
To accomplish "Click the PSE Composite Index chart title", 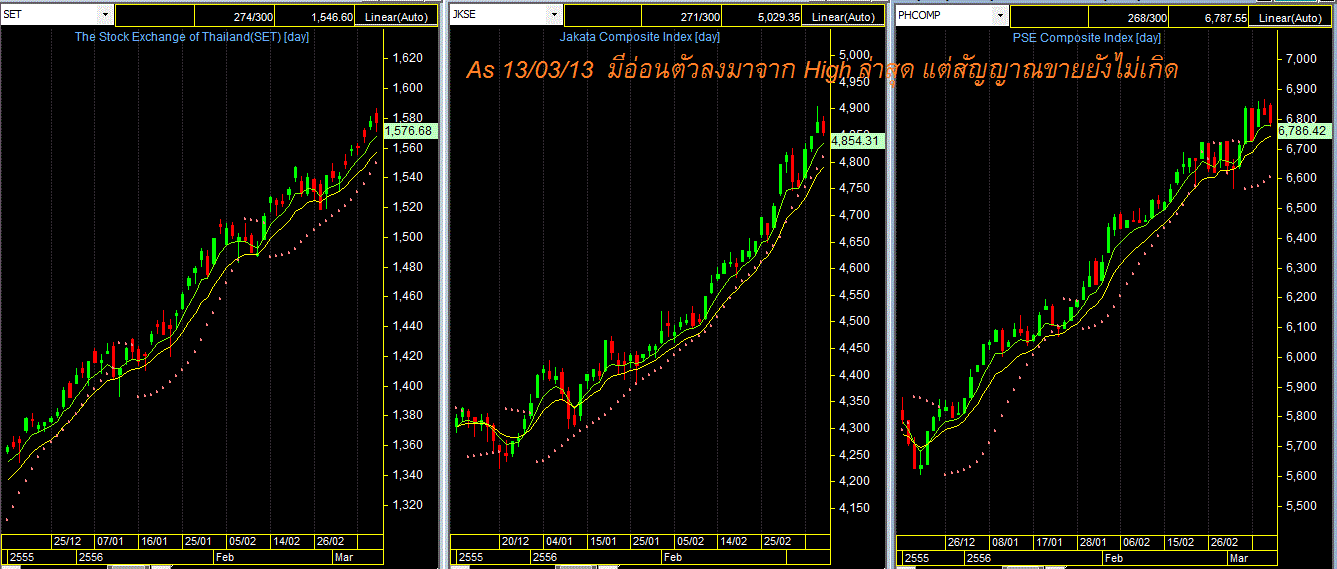I will click(1085, 37).
